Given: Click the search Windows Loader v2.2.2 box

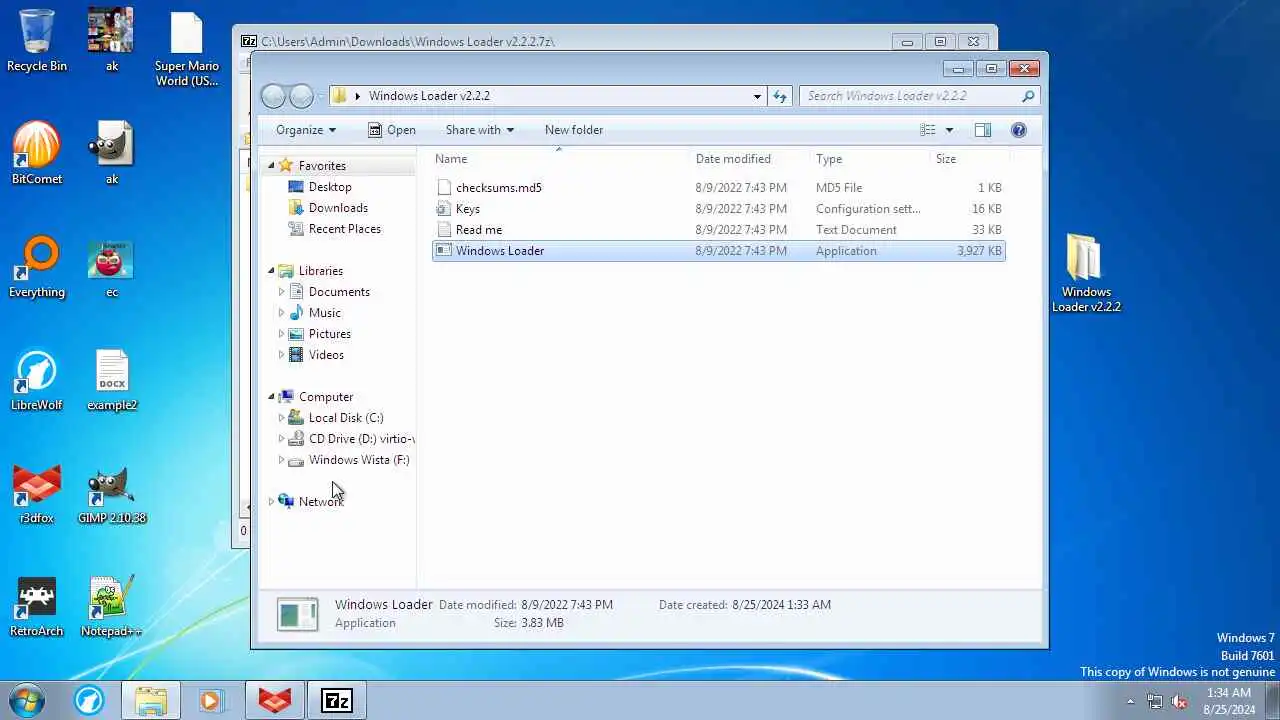Looking at the screenshot, I should pos(918,96).
